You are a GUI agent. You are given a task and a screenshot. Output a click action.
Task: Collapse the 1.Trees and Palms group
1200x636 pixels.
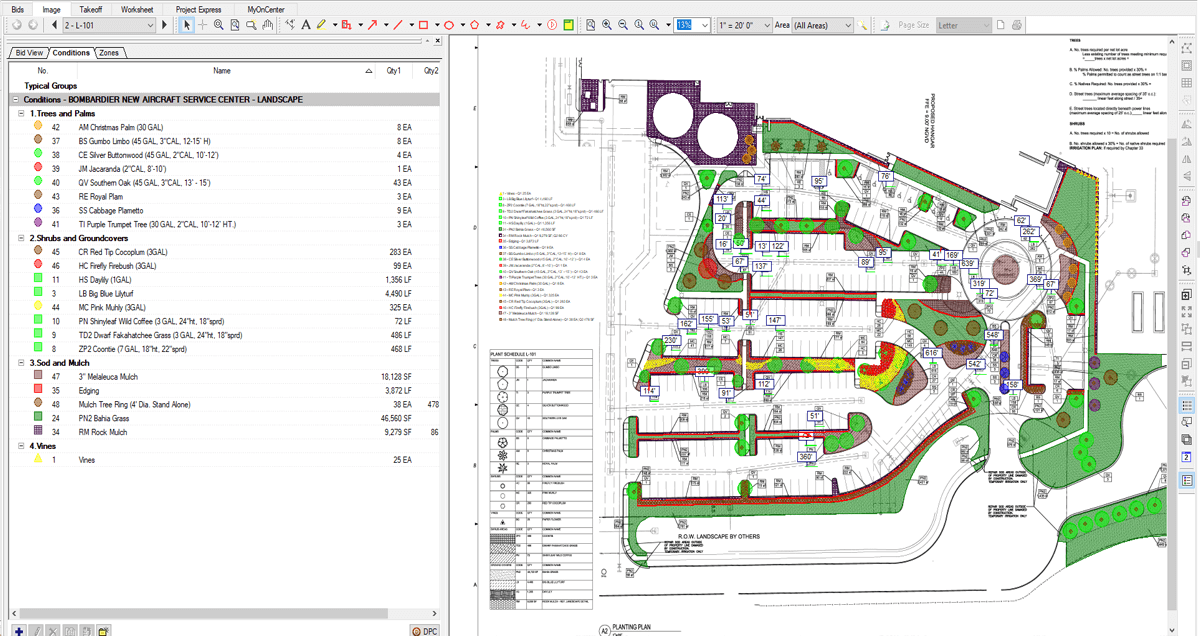point(21,114)
